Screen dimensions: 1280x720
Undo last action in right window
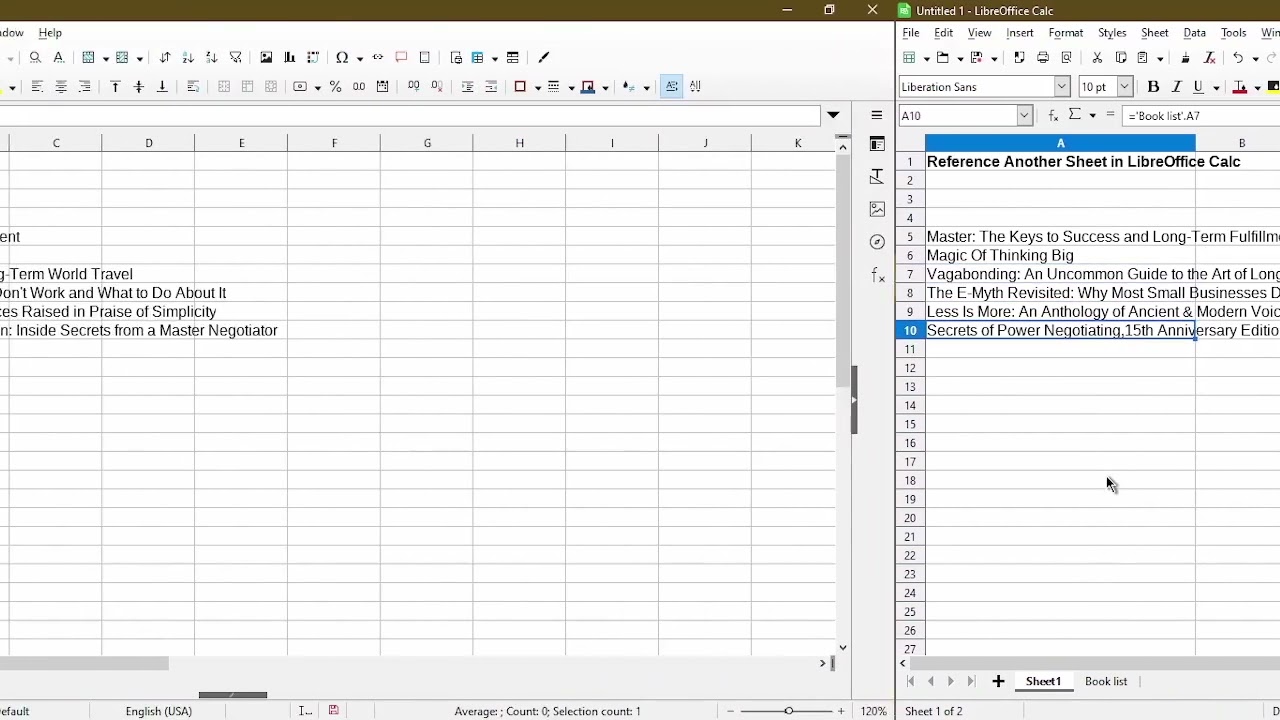tap(1238, 58)
